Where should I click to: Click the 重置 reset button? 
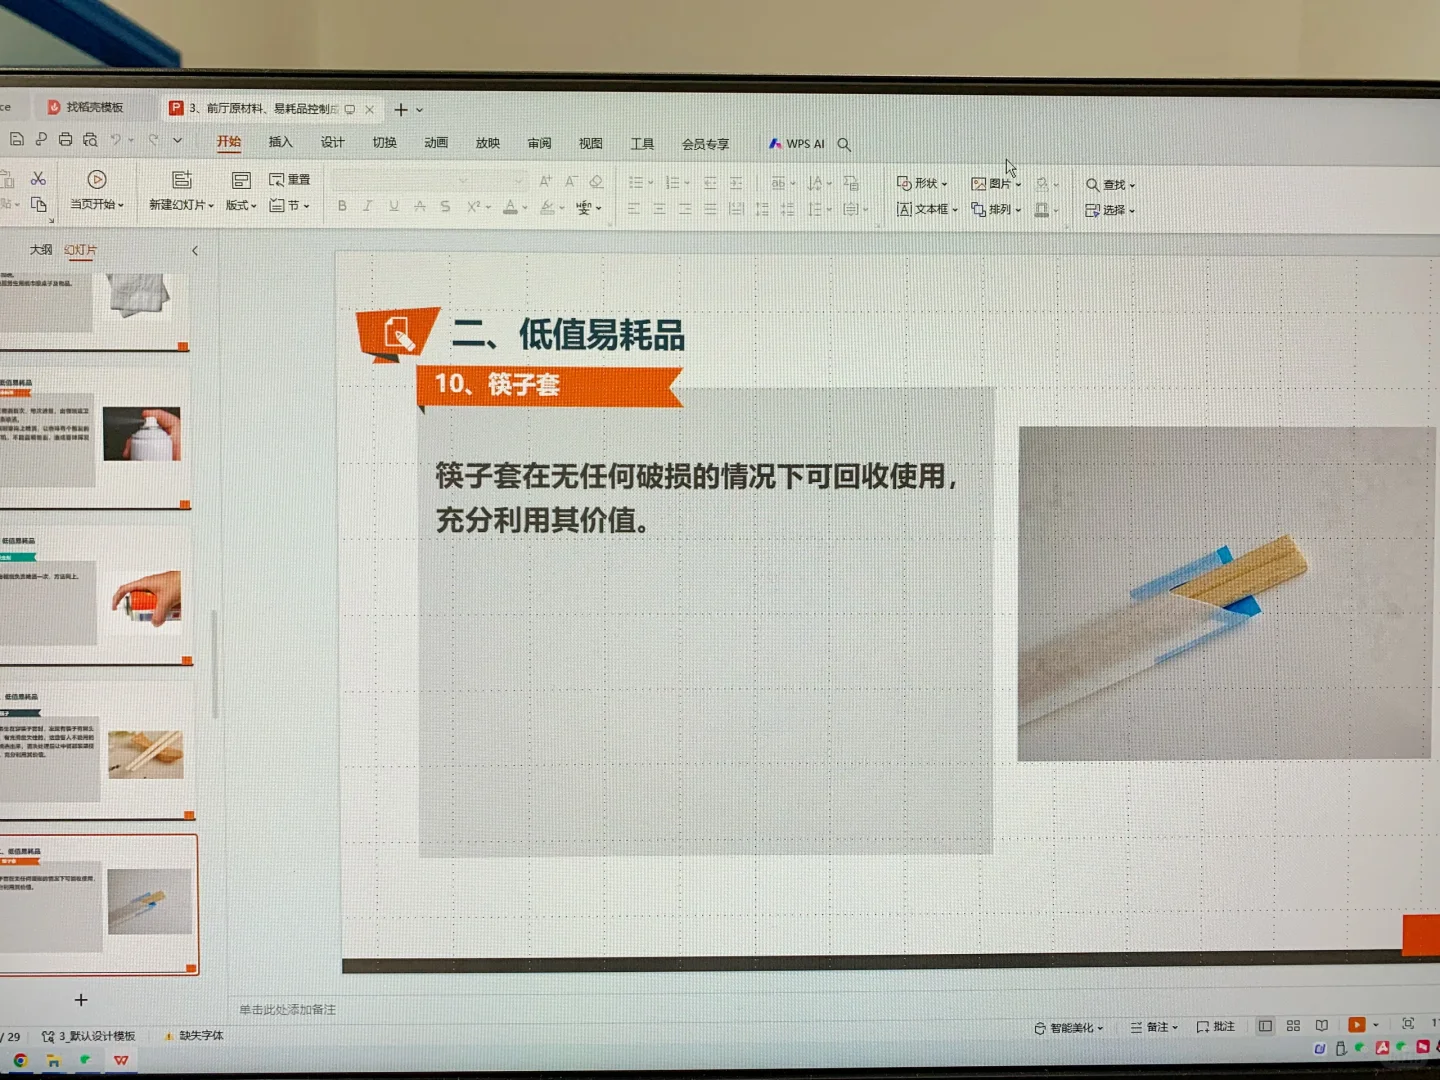point(290,179)
